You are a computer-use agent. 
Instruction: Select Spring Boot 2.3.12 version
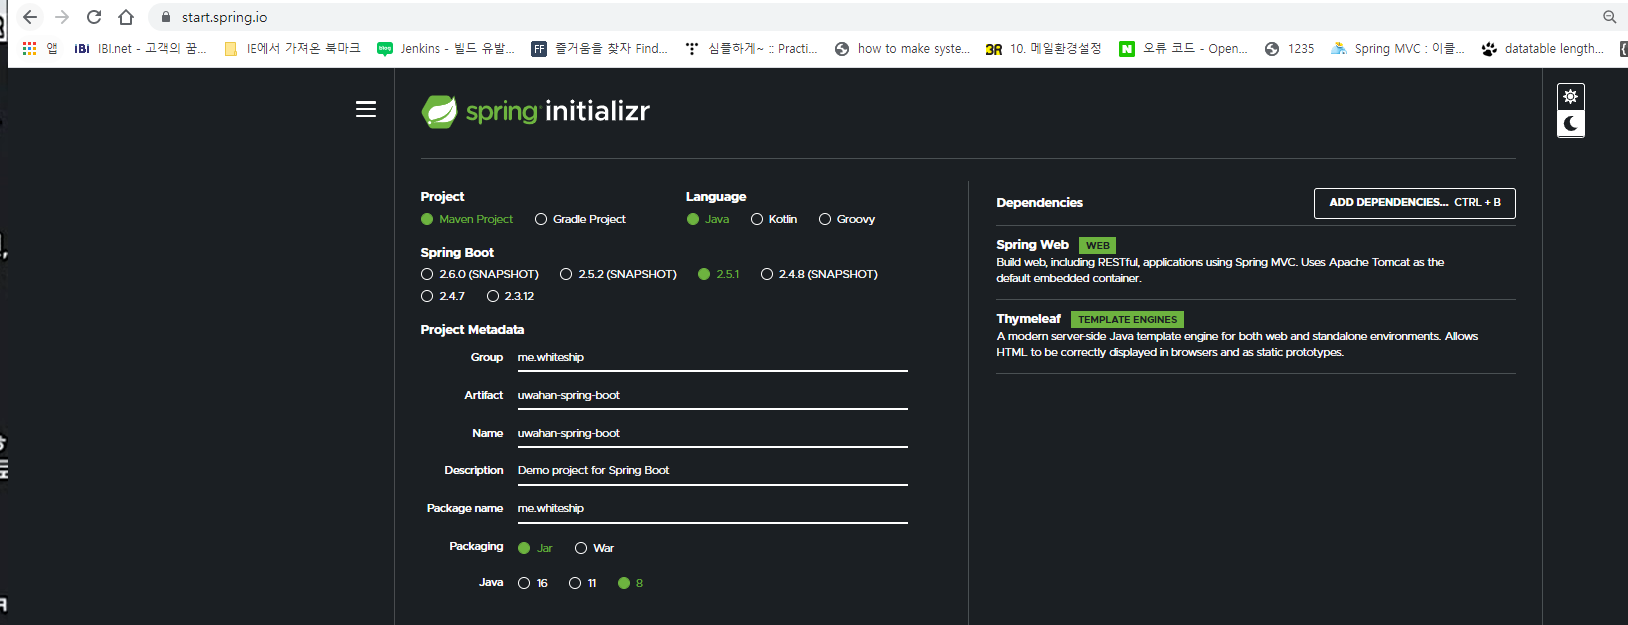[493, 296]
